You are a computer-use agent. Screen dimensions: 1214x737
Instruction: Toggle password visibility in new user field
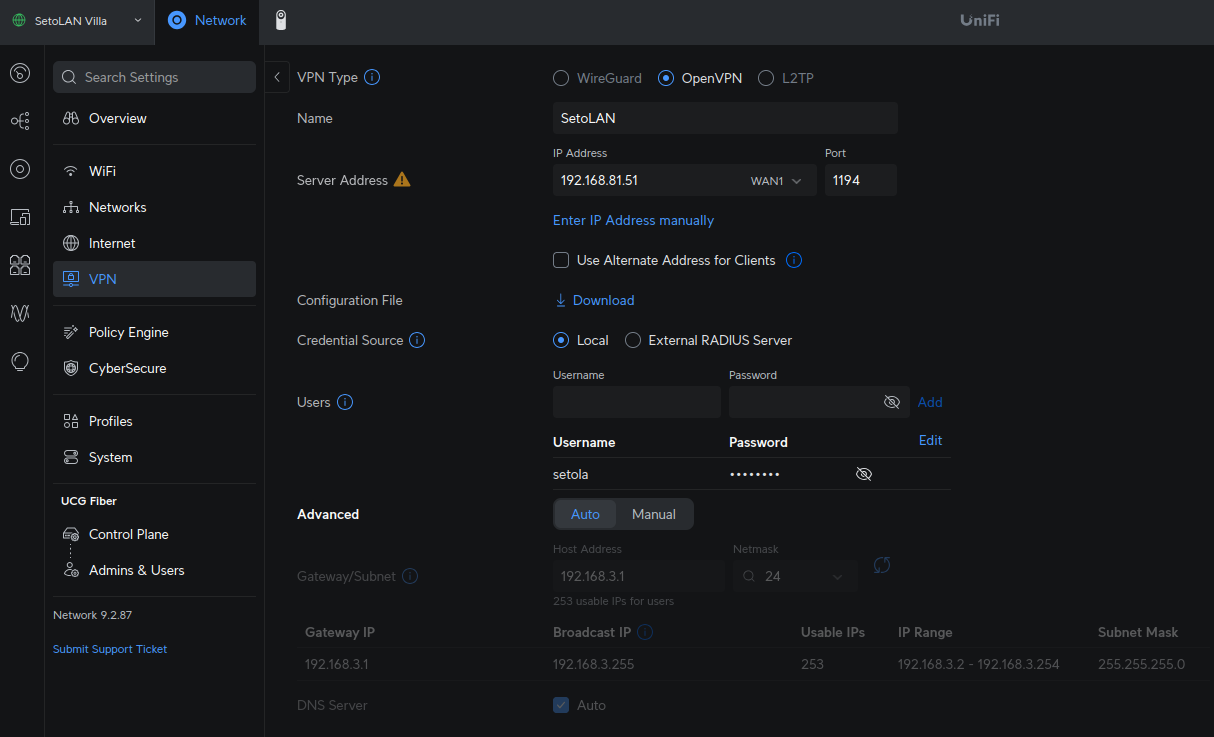[x=892, y=402]
